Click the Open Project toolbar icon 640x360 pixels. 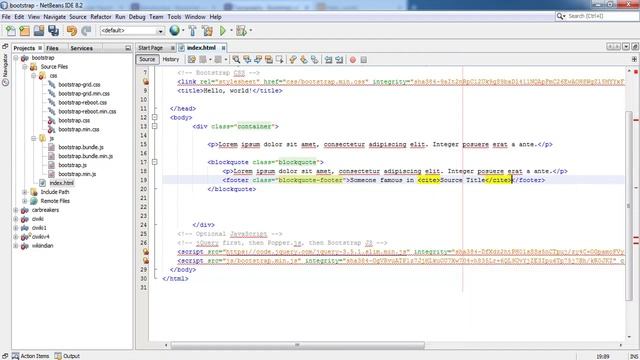pyautogui.click(x=39, y=31)
